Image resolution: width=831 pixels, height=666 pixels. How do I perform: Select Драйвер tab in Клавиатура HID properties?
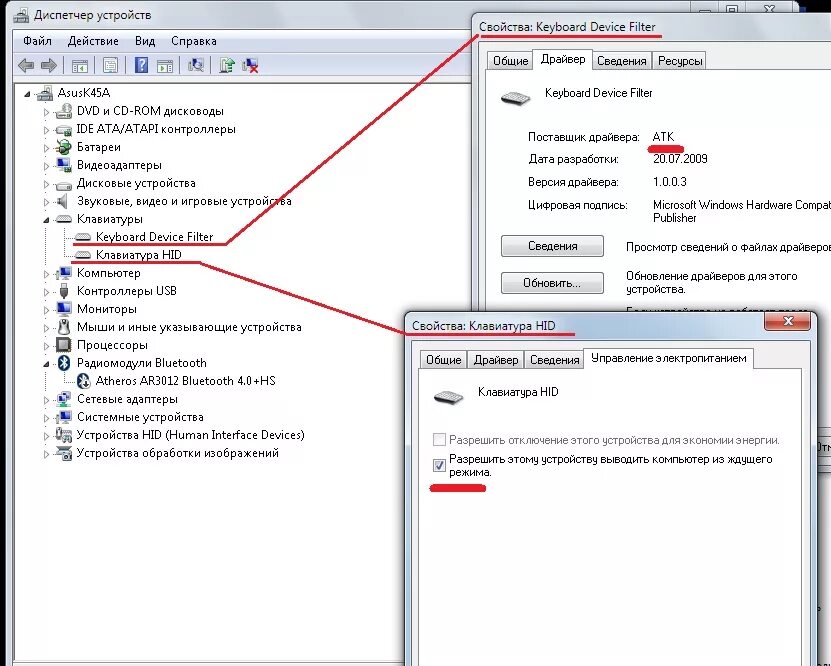tap(496, 360)
